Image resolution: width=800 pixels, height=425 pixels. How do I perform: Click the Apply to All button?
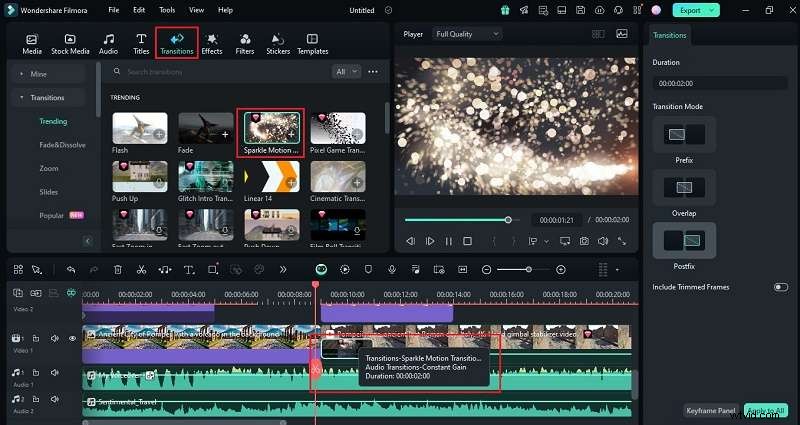pyautogui.click(x=766, y=411)
